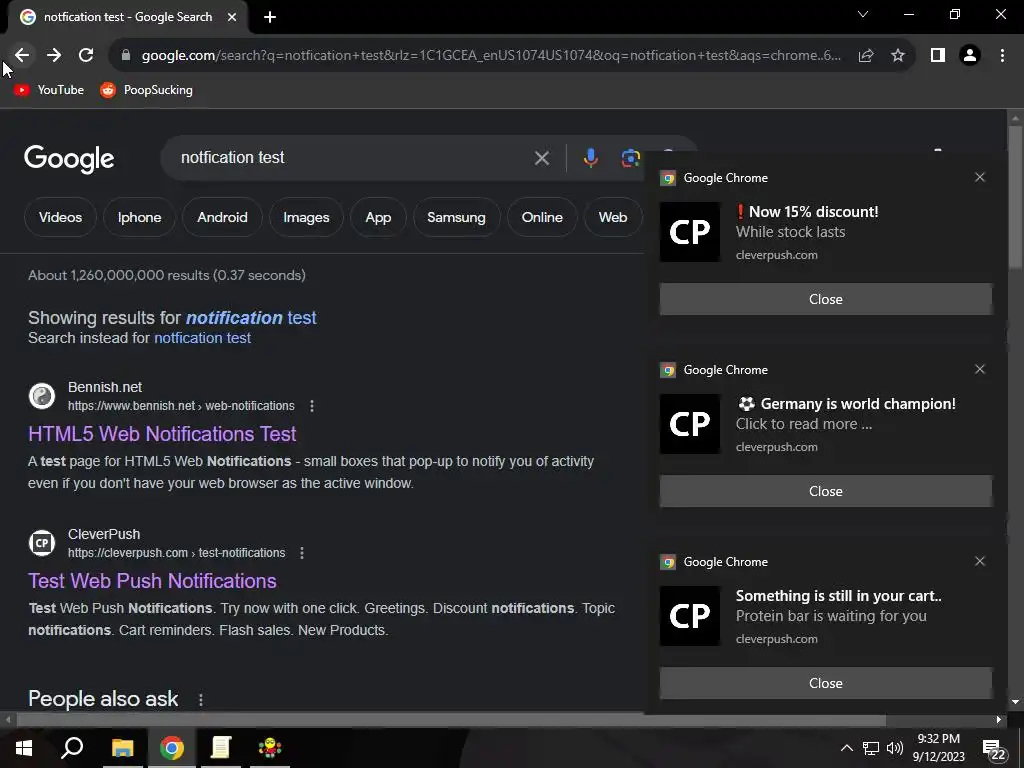Click the vertical page scrollbar thumb
1024x768 pixels.
[1015, 196]
